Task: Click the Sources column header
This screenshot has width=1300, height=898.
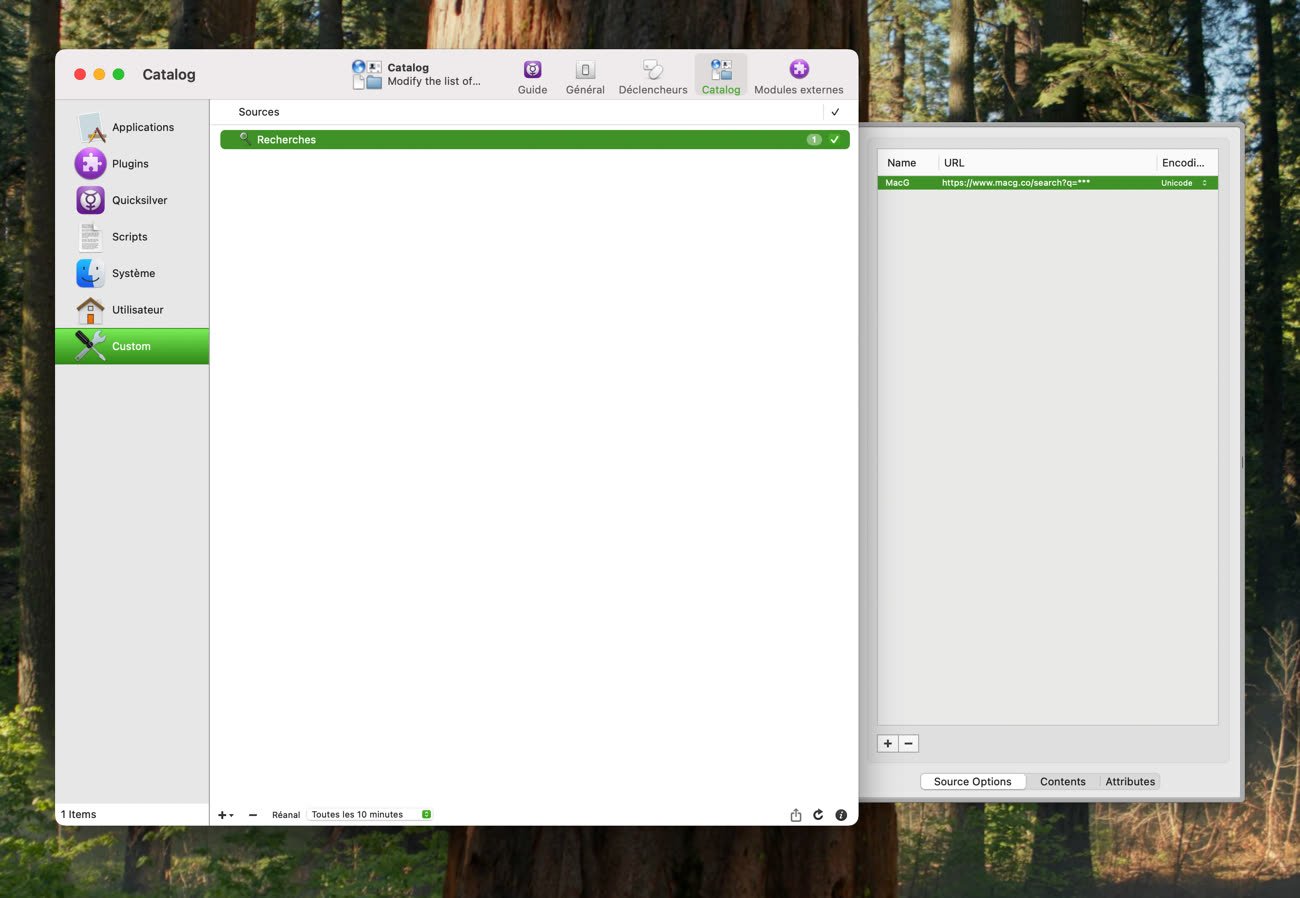Action: pyautogui.click(x=259, y=112)
